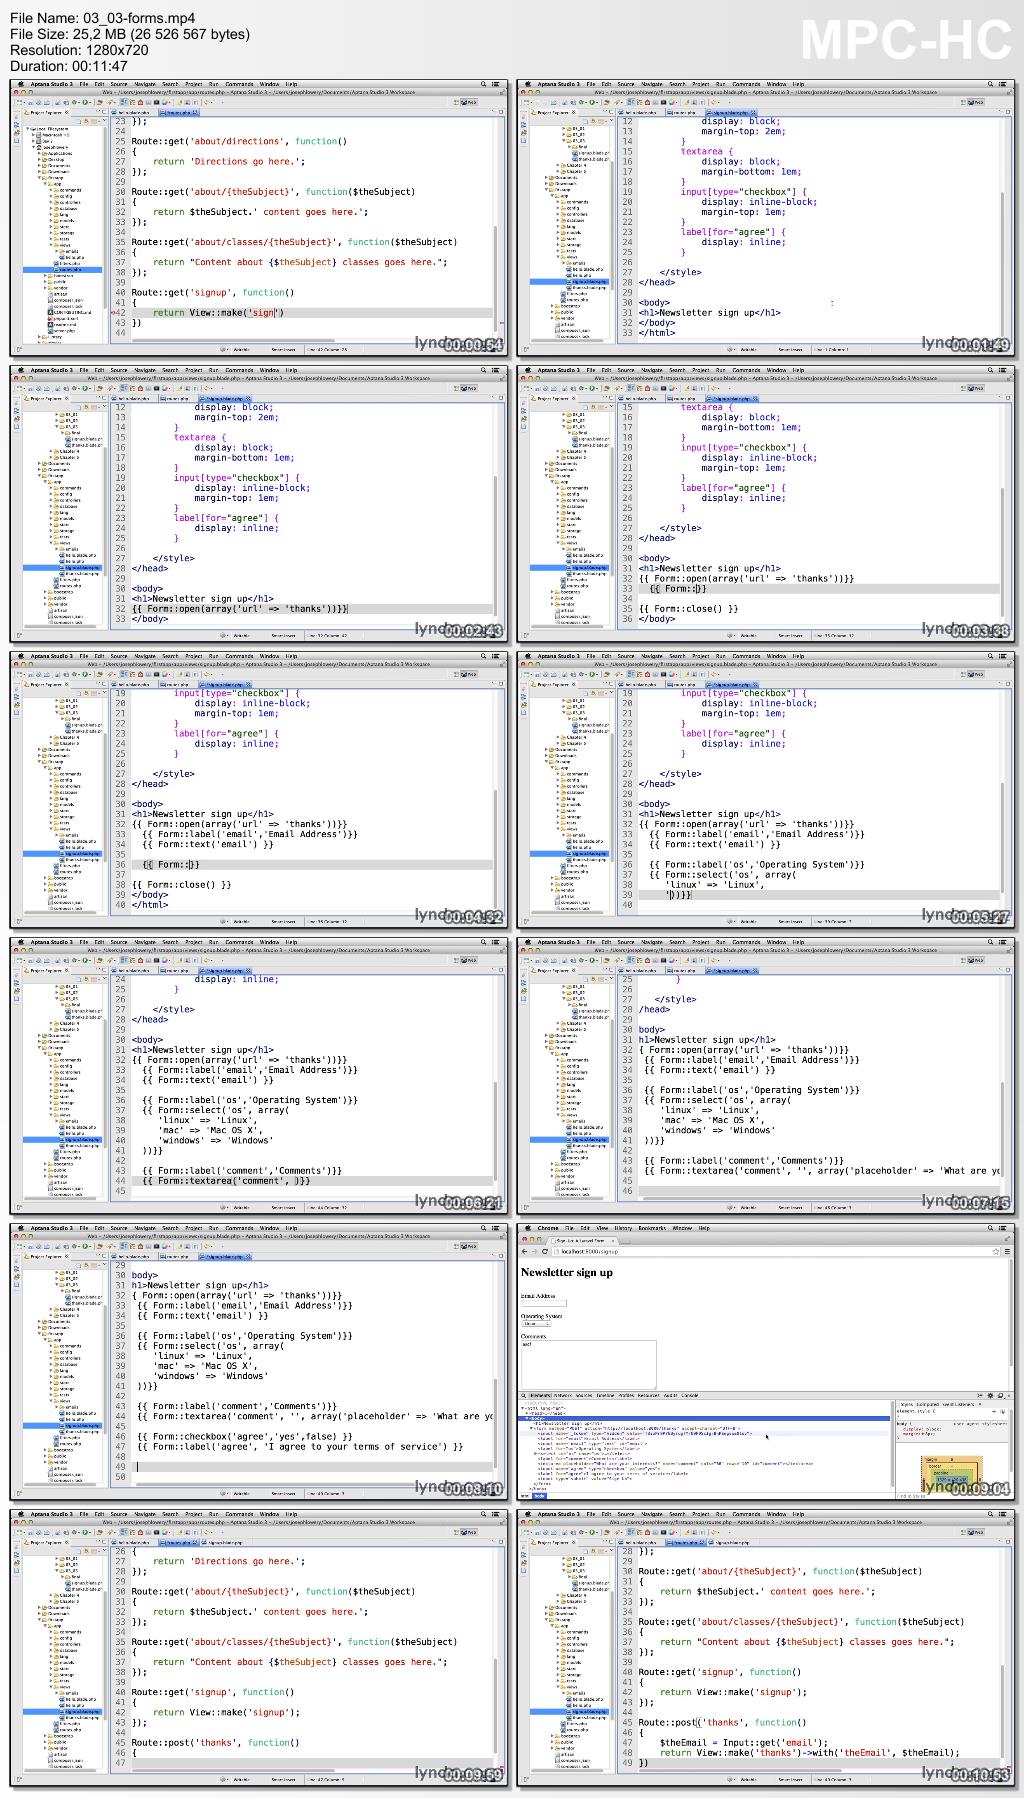Viewport: 1024px width, 1798px height.
Task: Open the DevTools settings gear in the Chrome frame
Action: (990, 1396)
